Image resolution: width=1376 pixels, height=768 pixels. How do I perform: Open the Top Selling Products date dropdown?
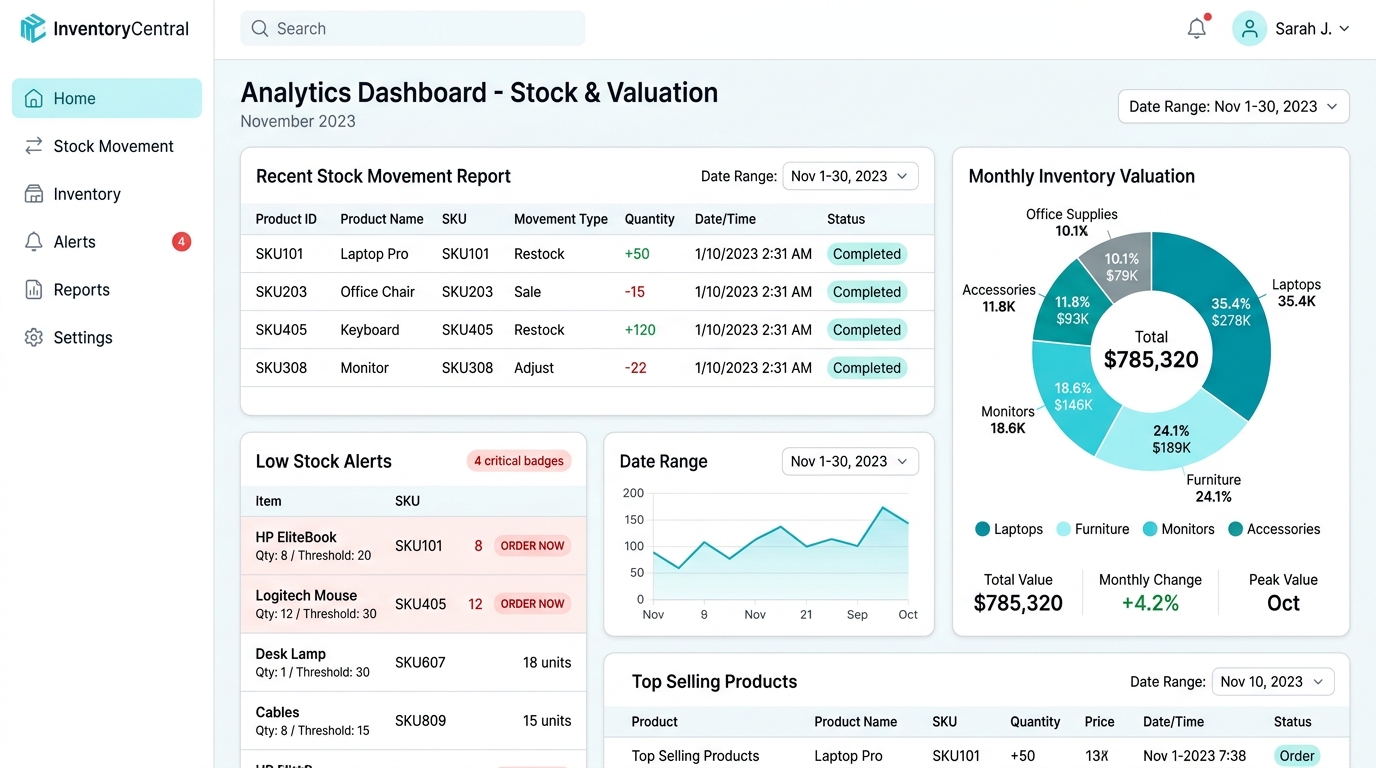pyautogui.click(x=1273, y=682)
